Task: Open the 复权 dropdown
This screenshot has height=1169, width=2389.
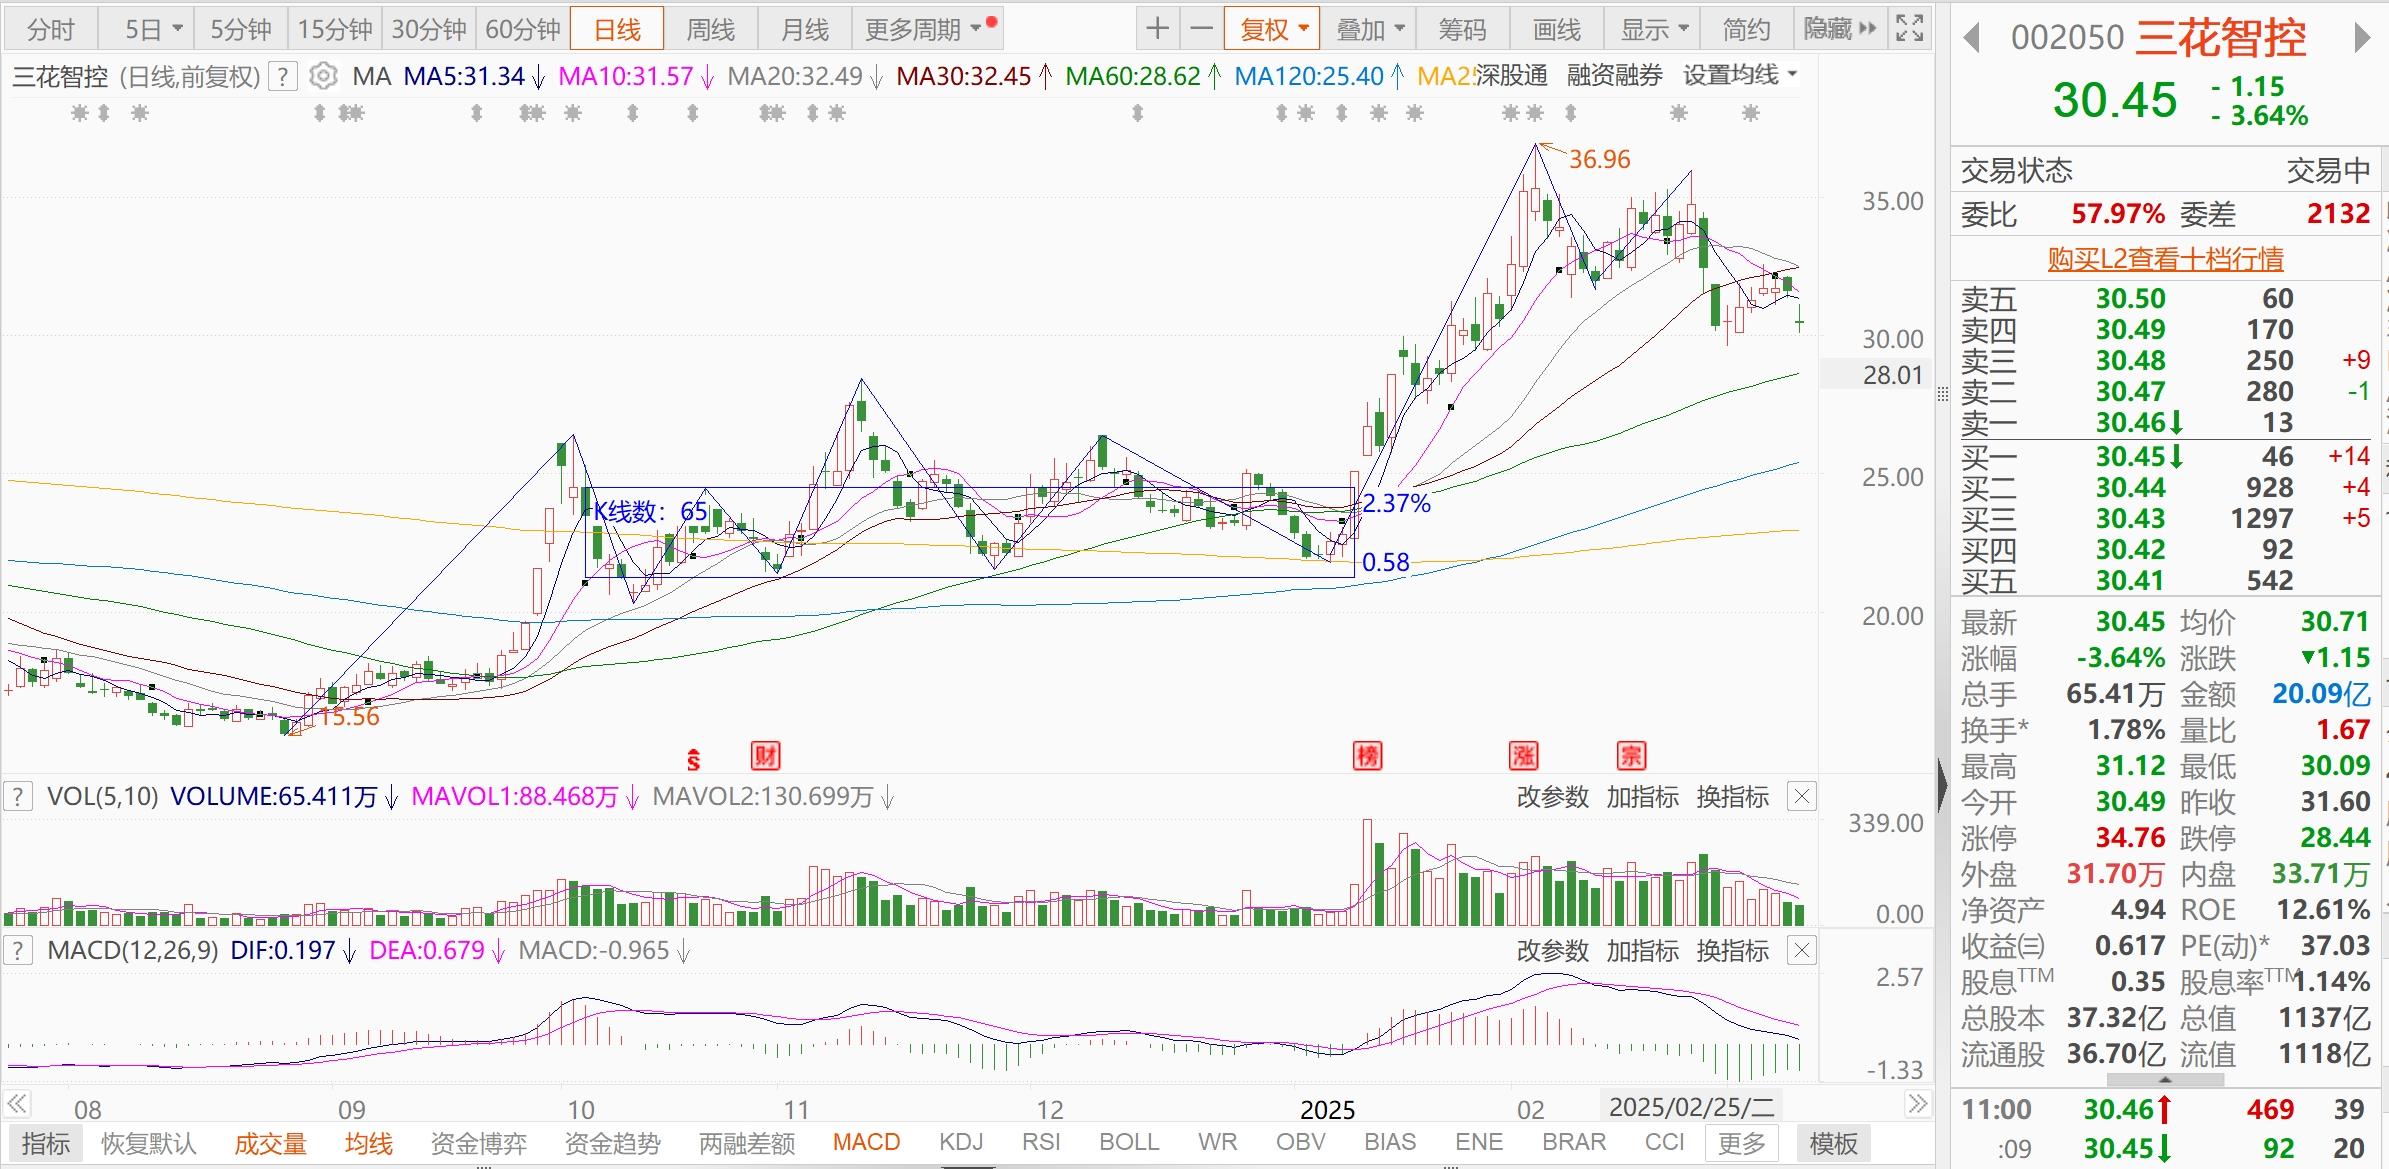Action: [x=1274, y=30]
